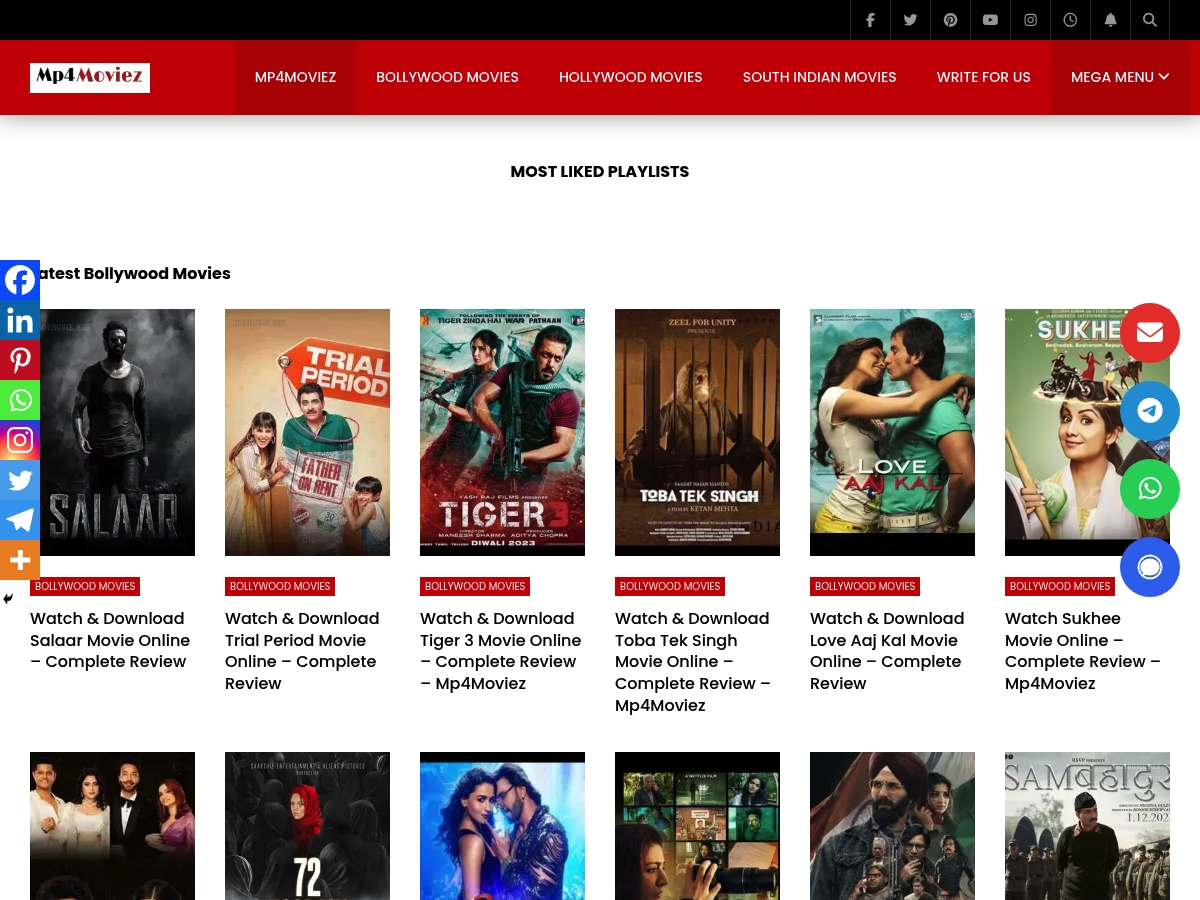Open Trial Period movie review link

(x=302, y=651)
